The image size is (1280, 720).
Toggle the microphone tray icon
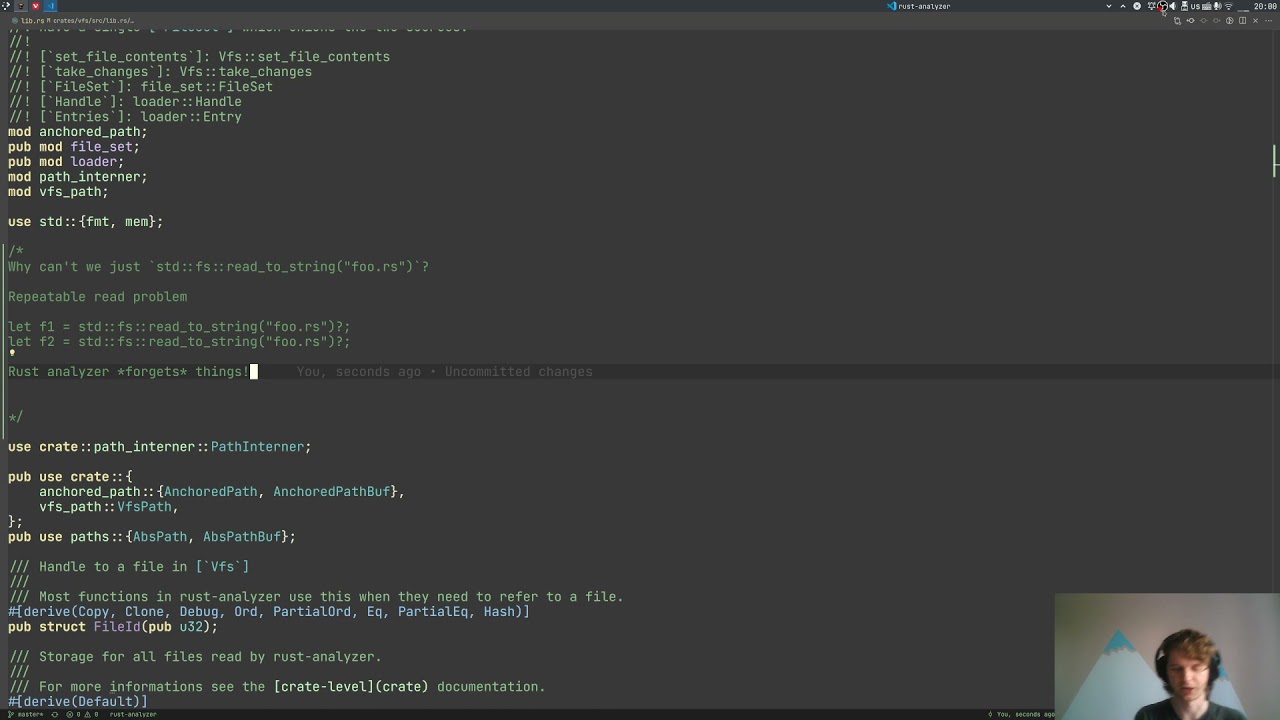click(x=1218, y=6)
